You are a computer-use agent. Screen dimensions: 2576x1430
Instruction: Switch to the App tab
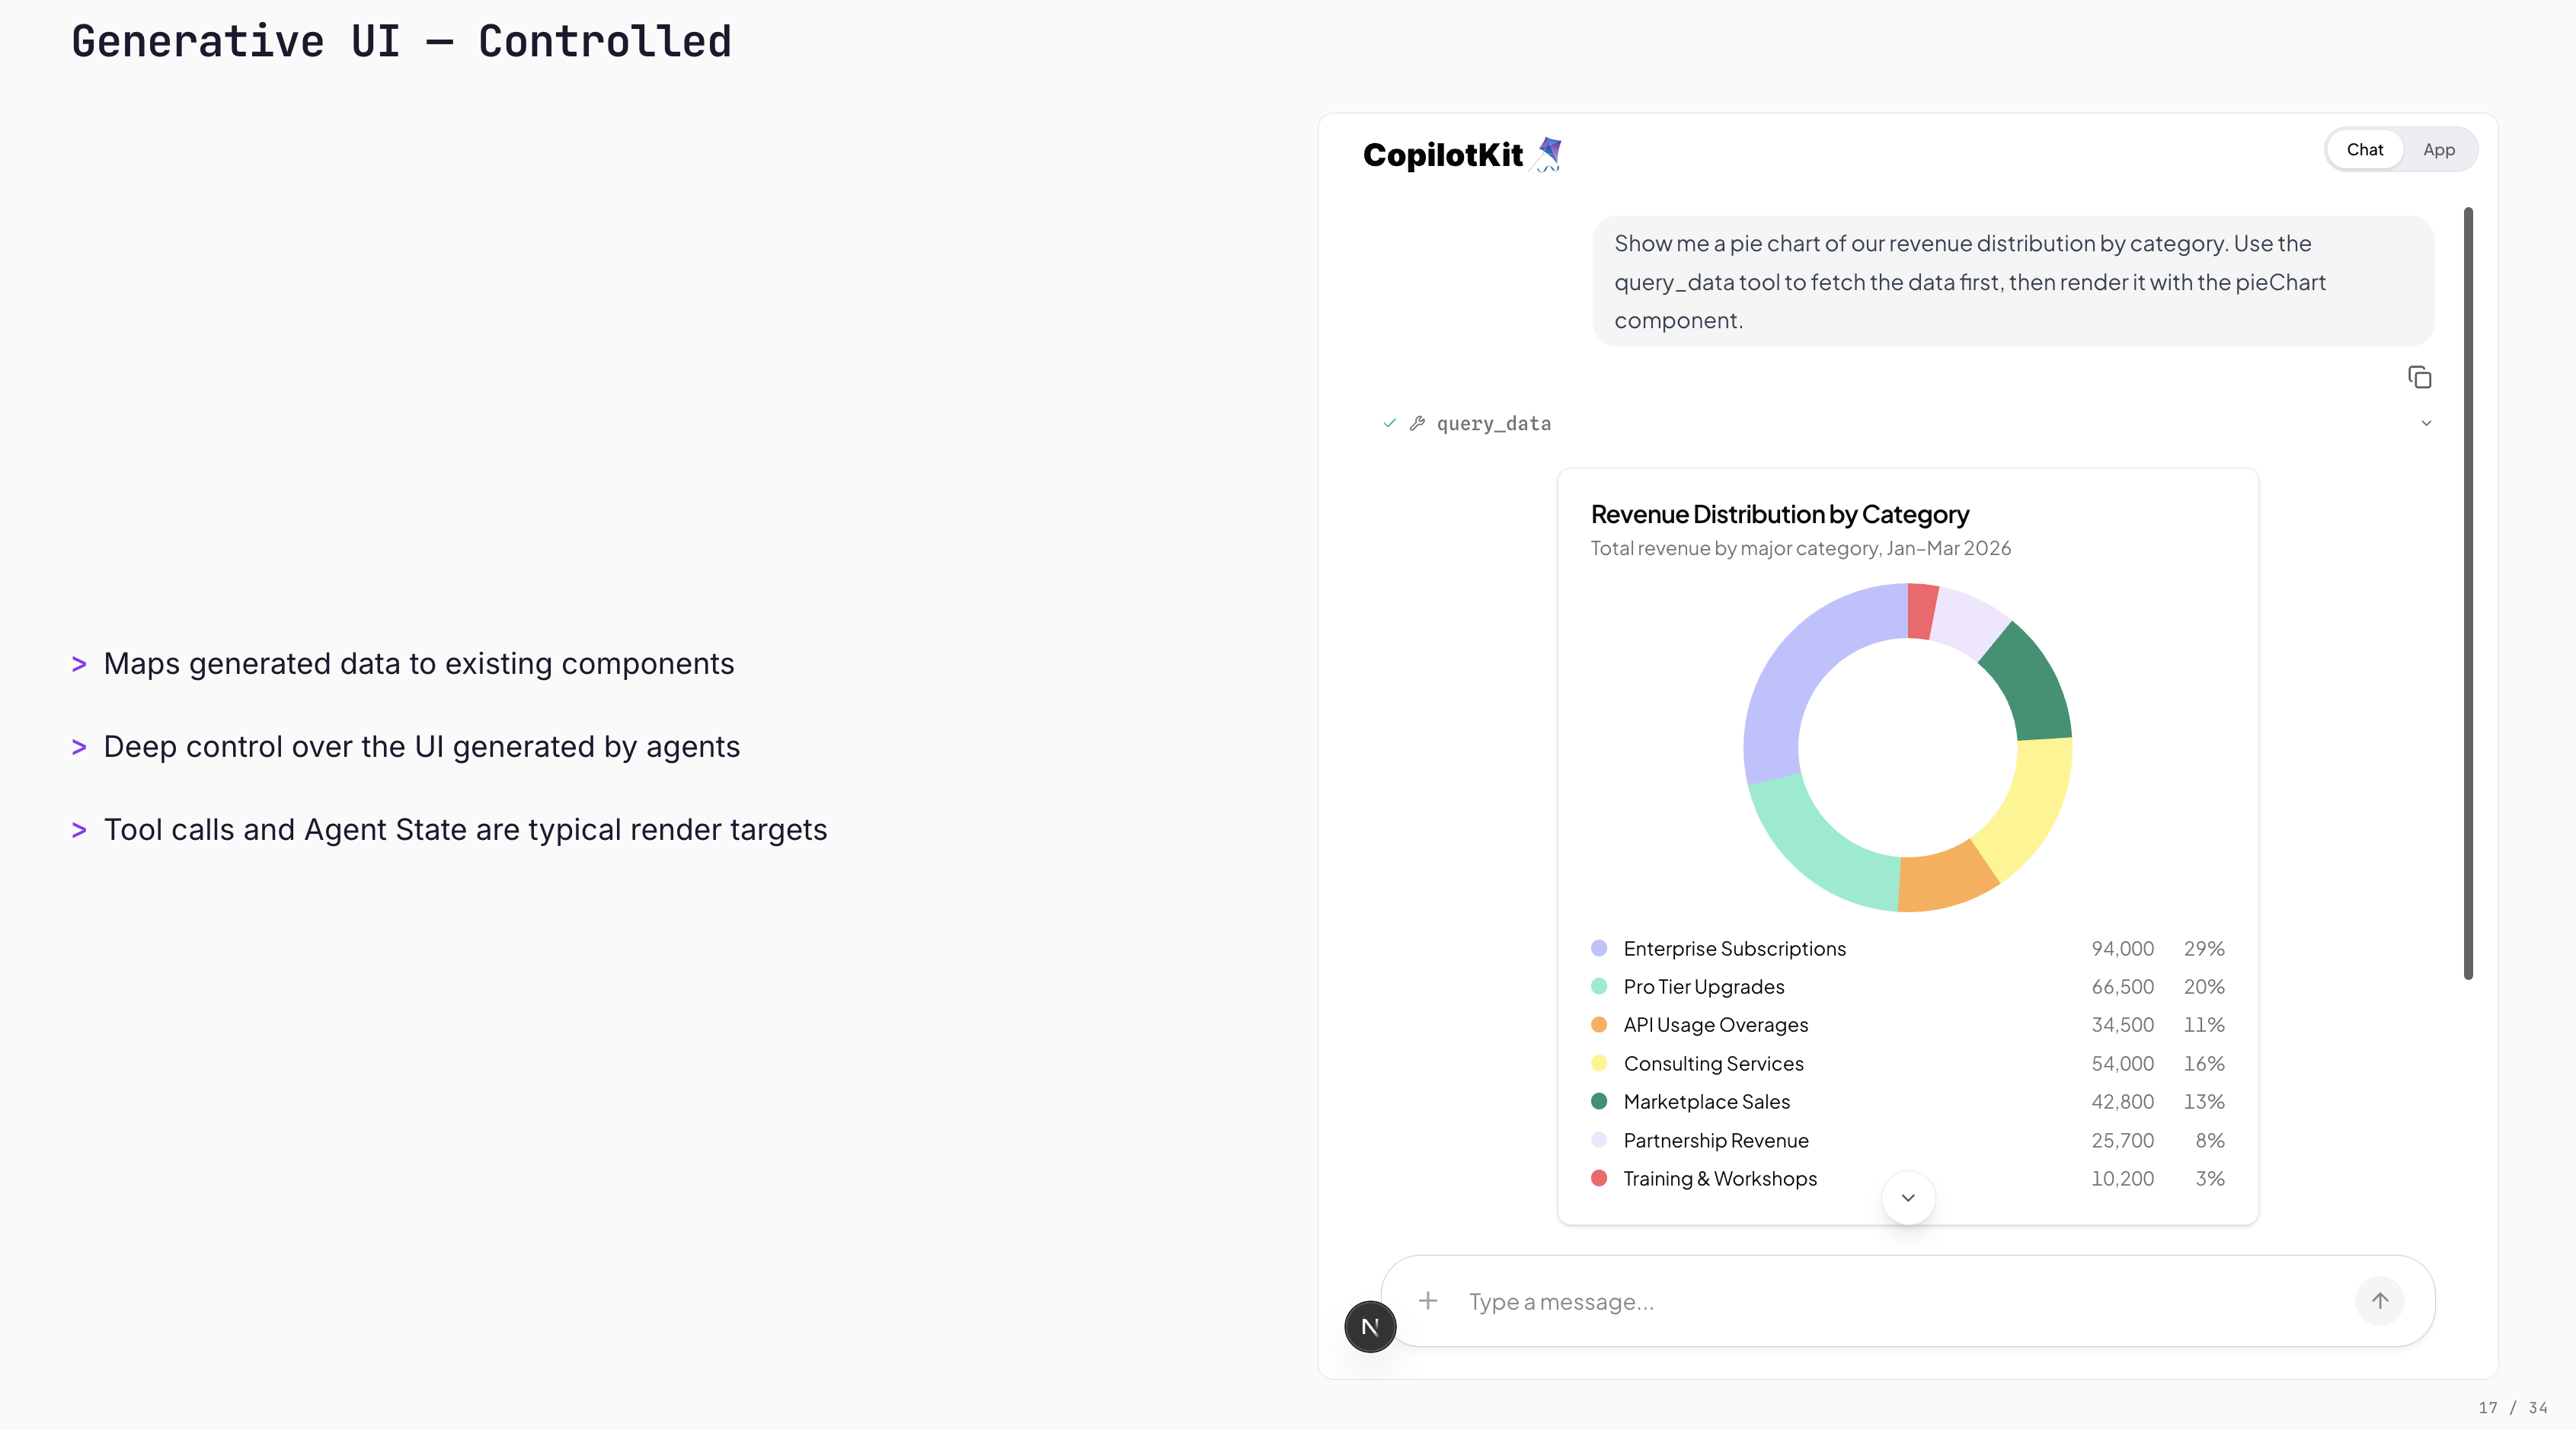click(x=2438, y=150)
